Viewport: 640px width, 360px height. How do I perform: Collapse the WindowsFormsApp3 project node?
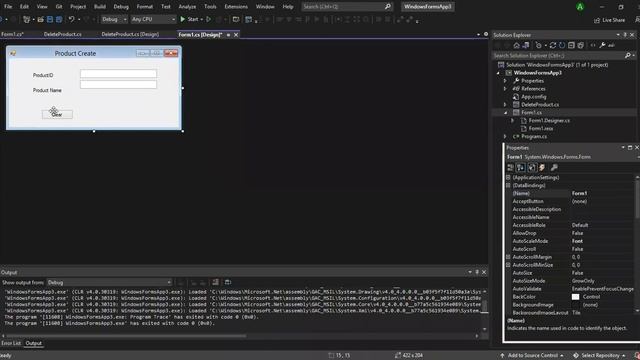(x=498, y=73)
